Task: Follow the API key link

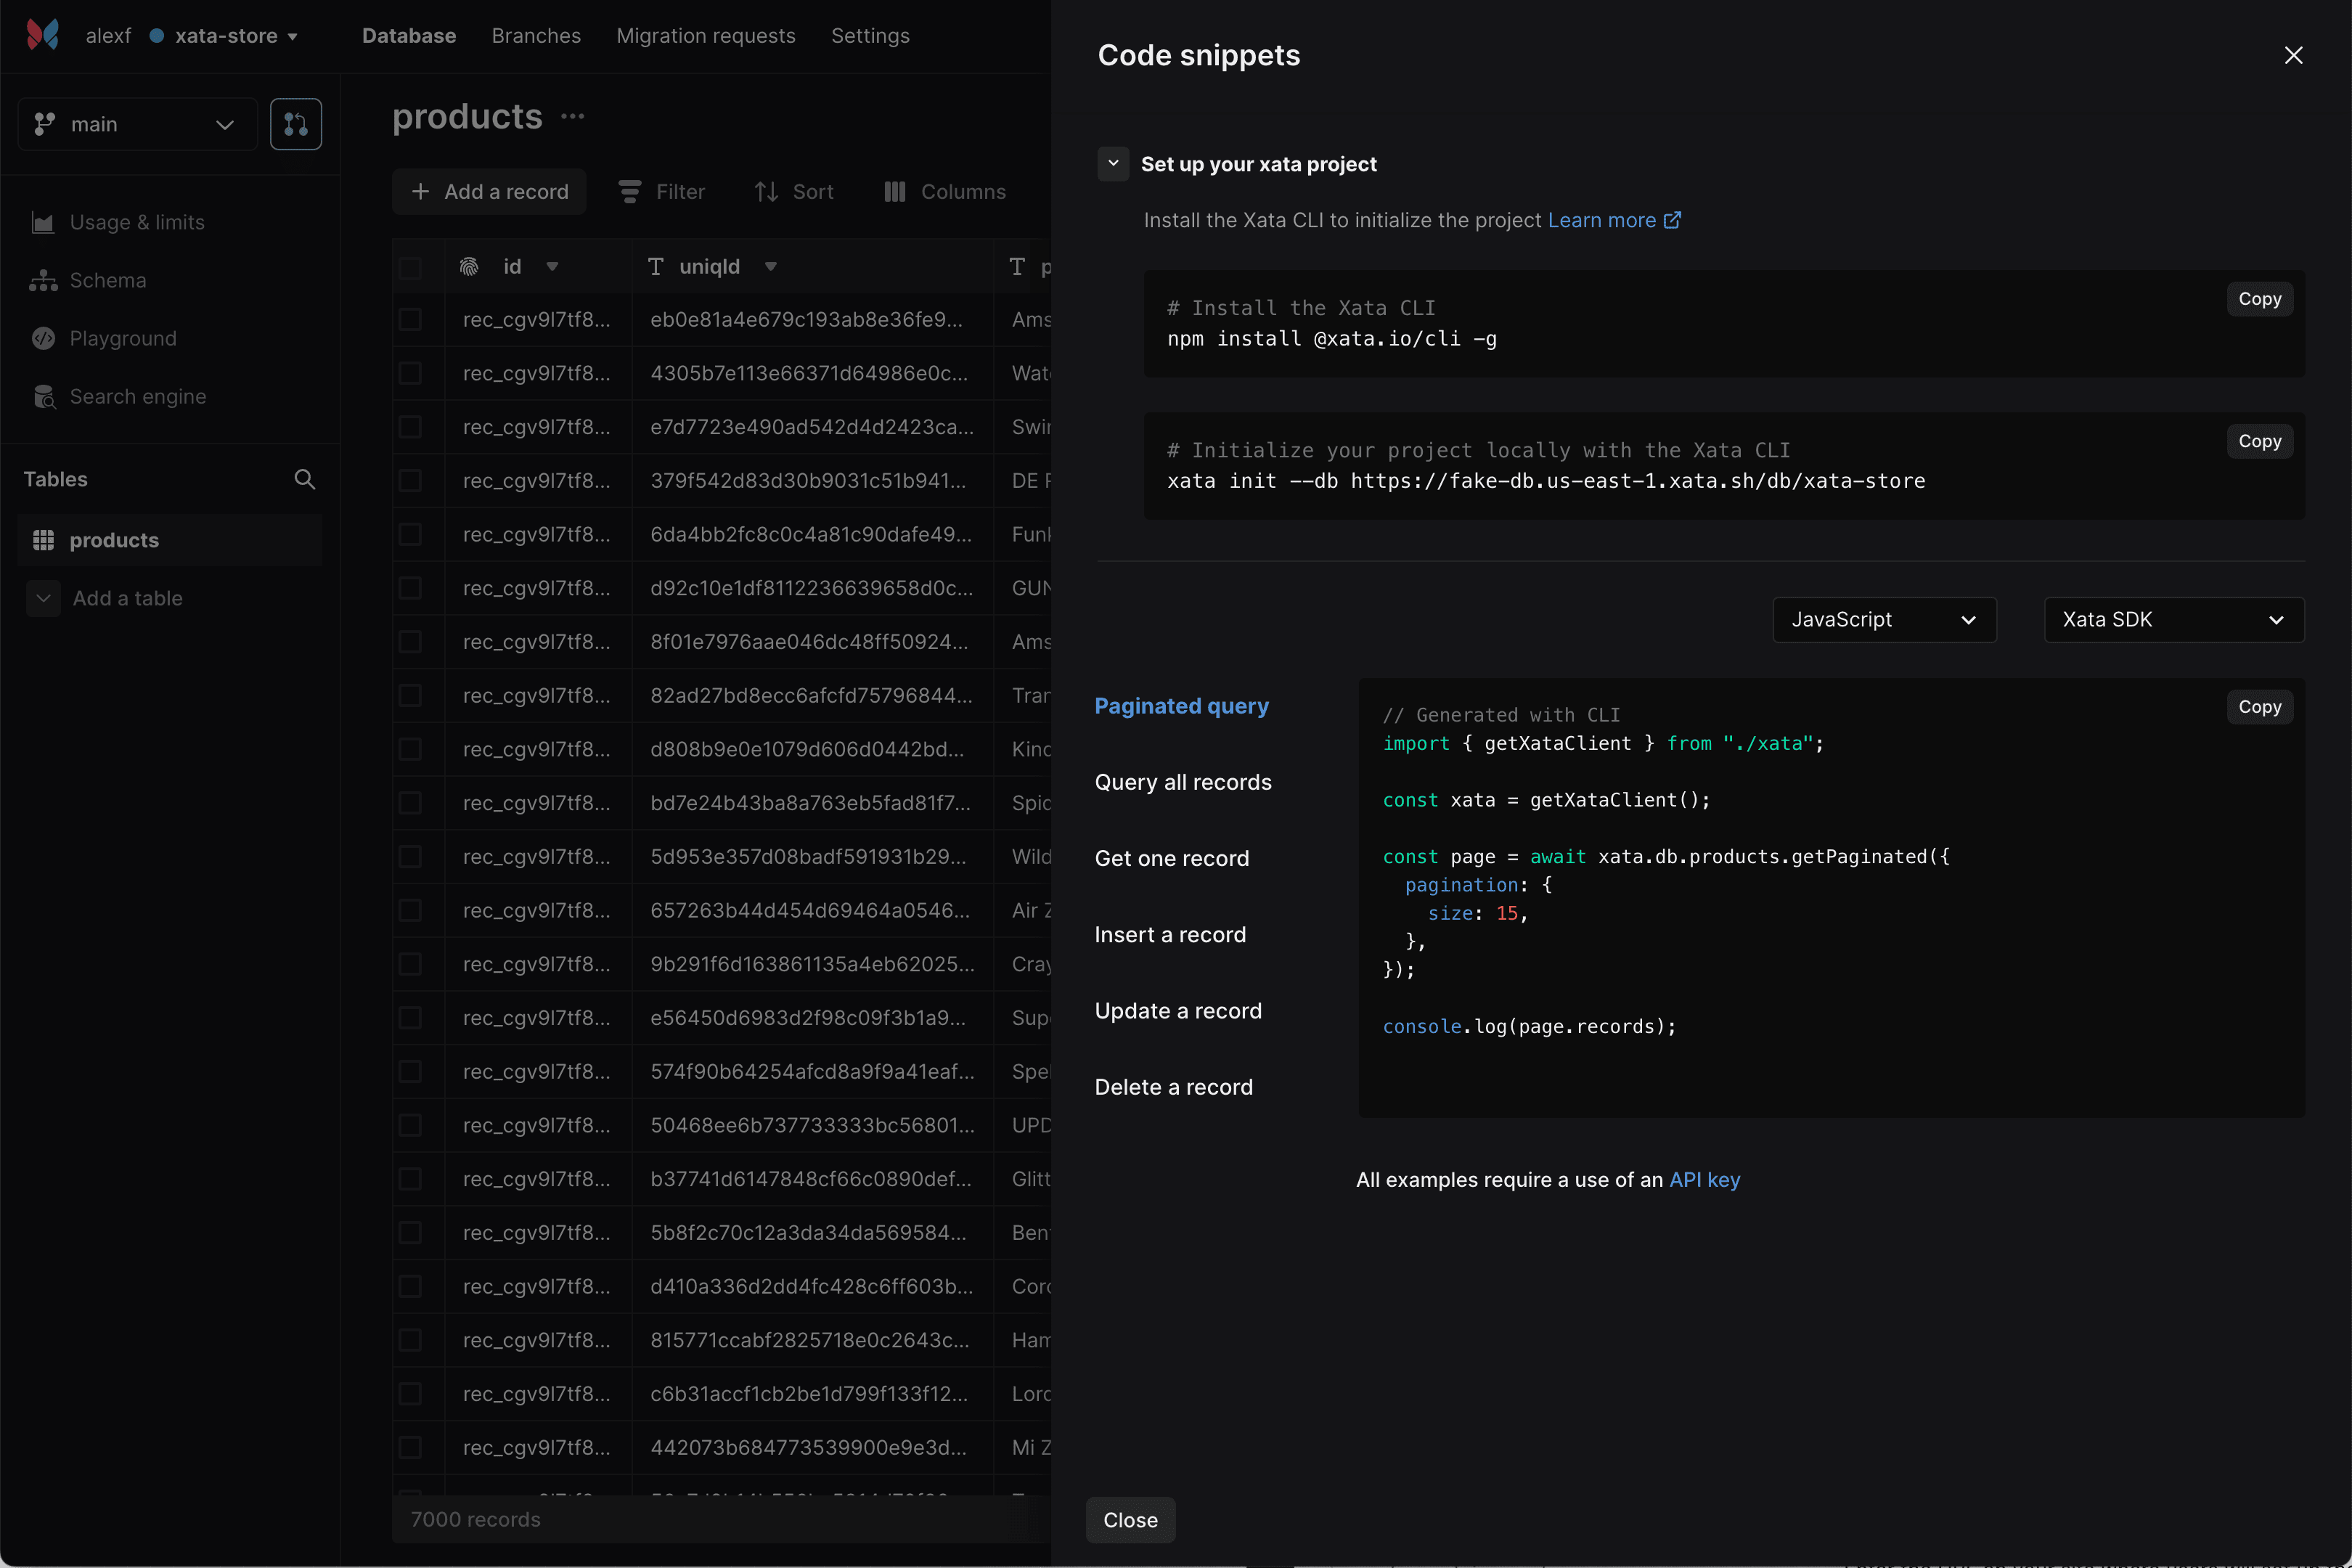Action: 1704,1180
